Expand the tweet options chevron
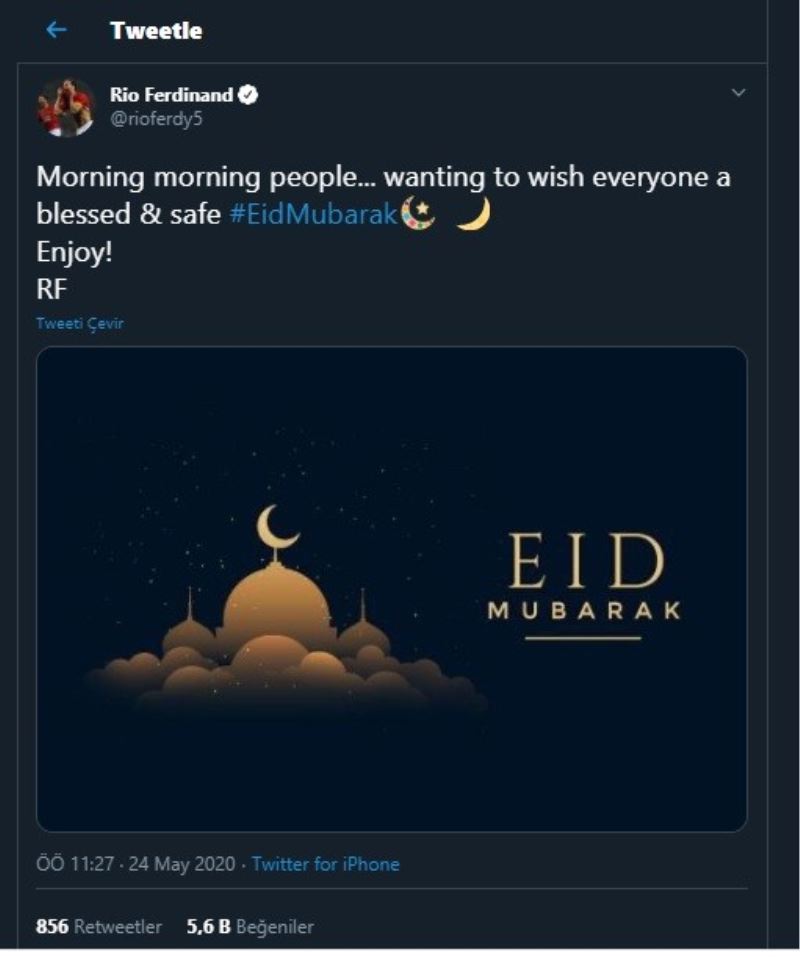 click(739, 94)
